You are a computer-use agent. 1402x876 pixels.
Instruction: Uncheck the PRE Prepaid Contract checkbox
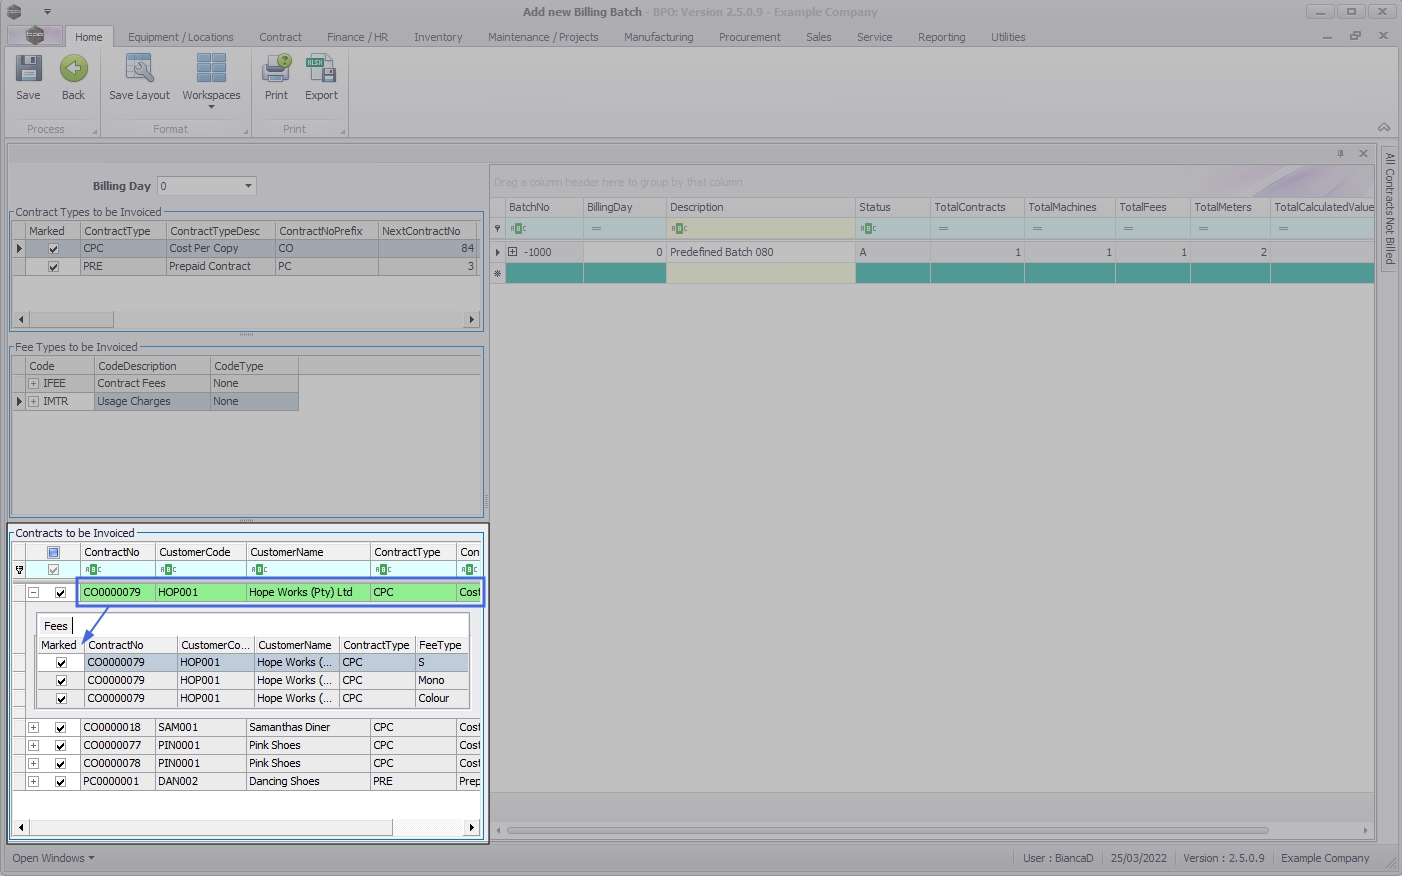pos(54,267)
